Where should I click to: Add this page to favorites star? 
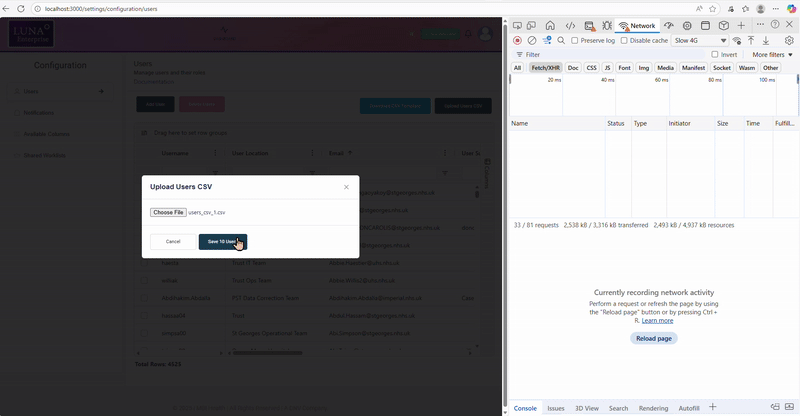tap(712, 9)
